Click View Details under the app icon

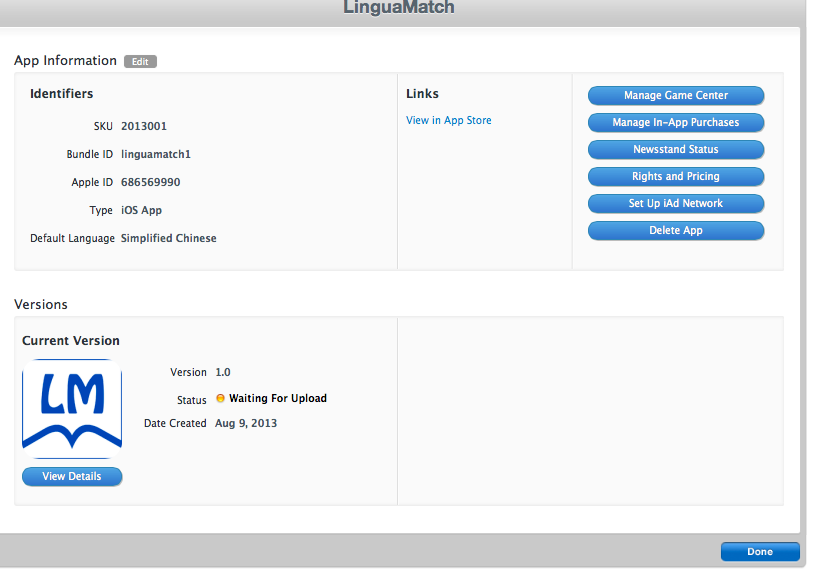pos(72,476)
